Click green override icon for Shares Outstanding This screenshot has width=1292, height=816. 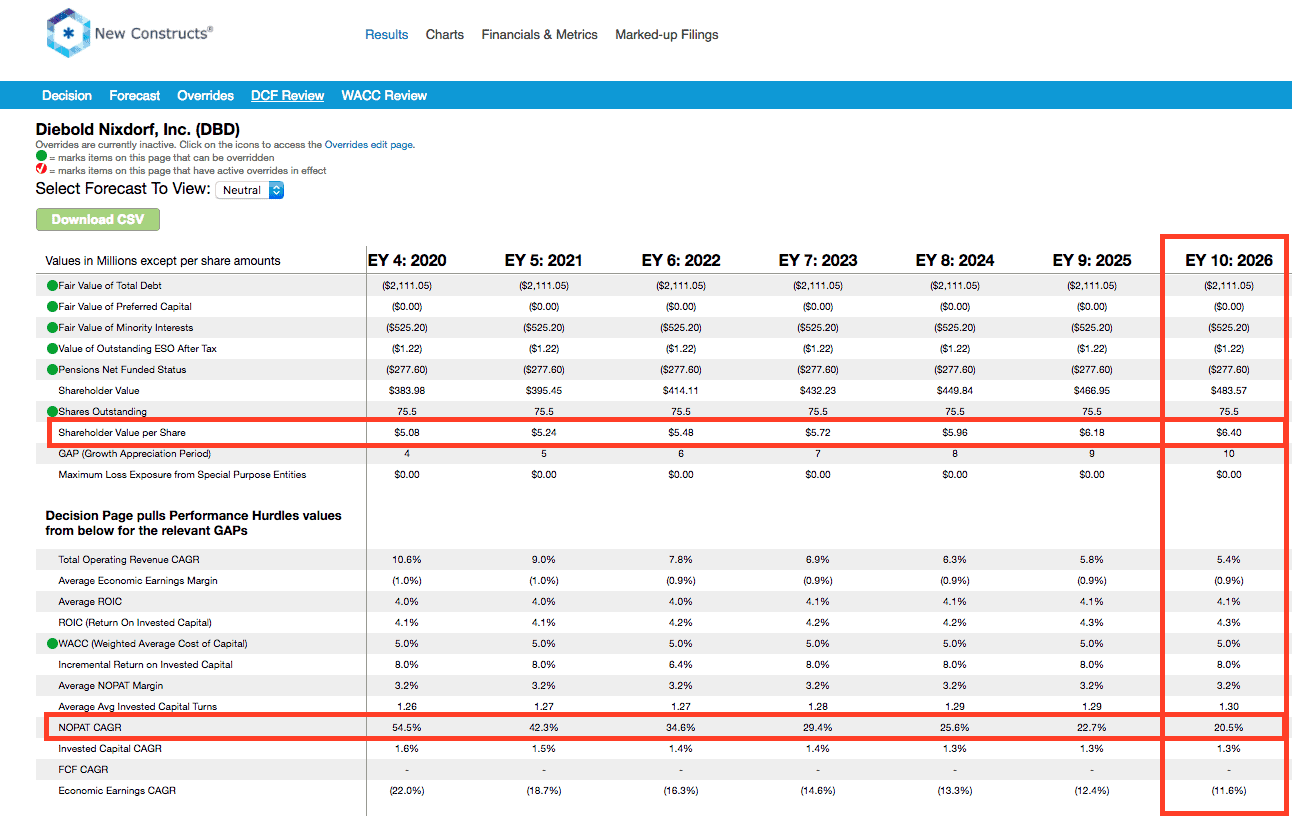coord(52,412)
